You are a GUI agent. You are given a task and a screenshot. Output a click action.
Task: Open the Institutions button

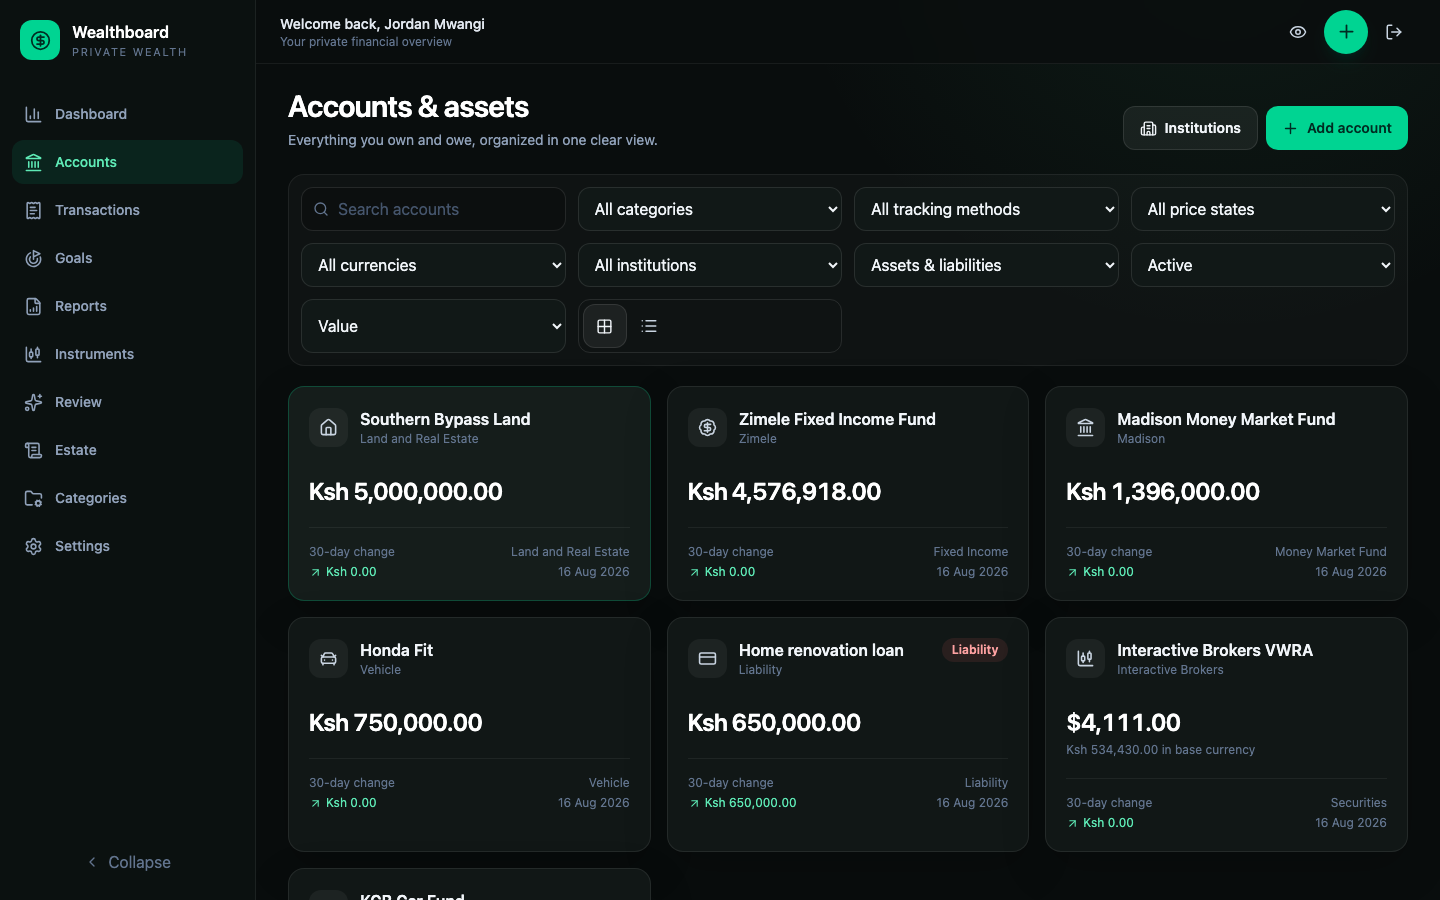point(1190,128)
